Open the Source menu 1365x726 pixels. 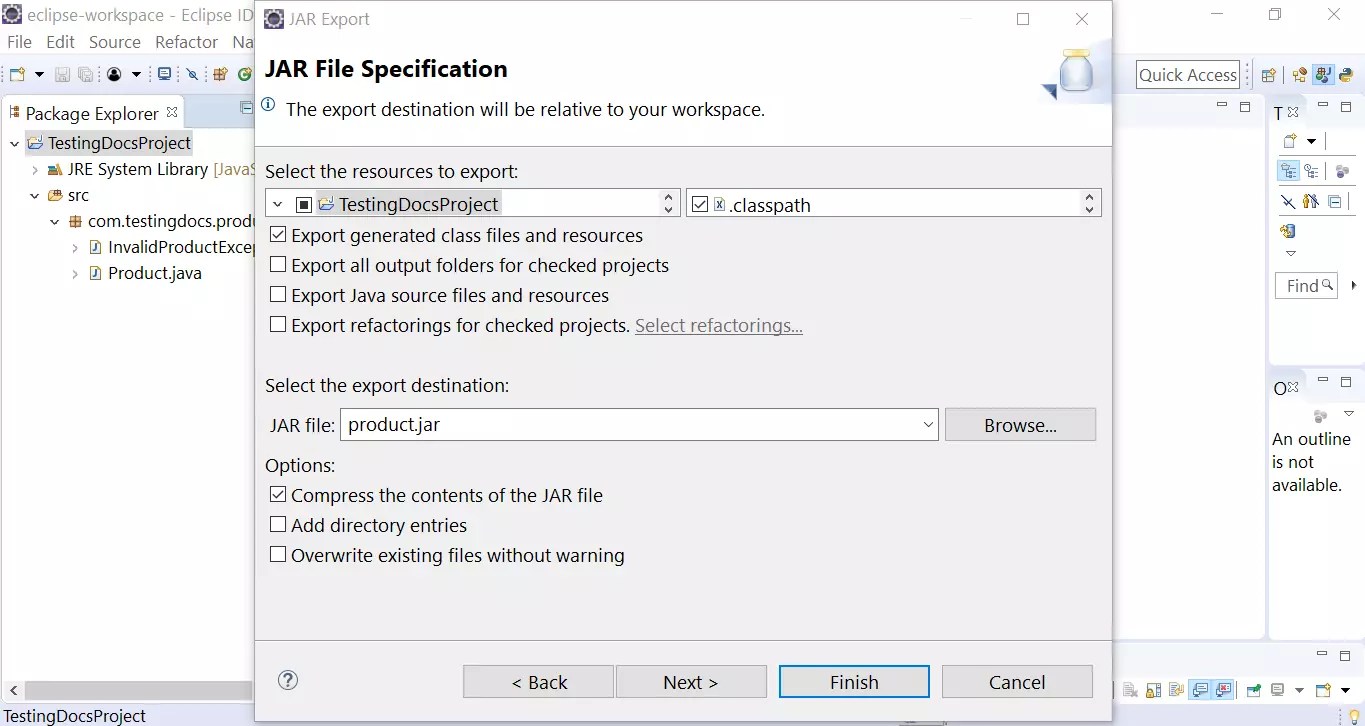point(114,42)
